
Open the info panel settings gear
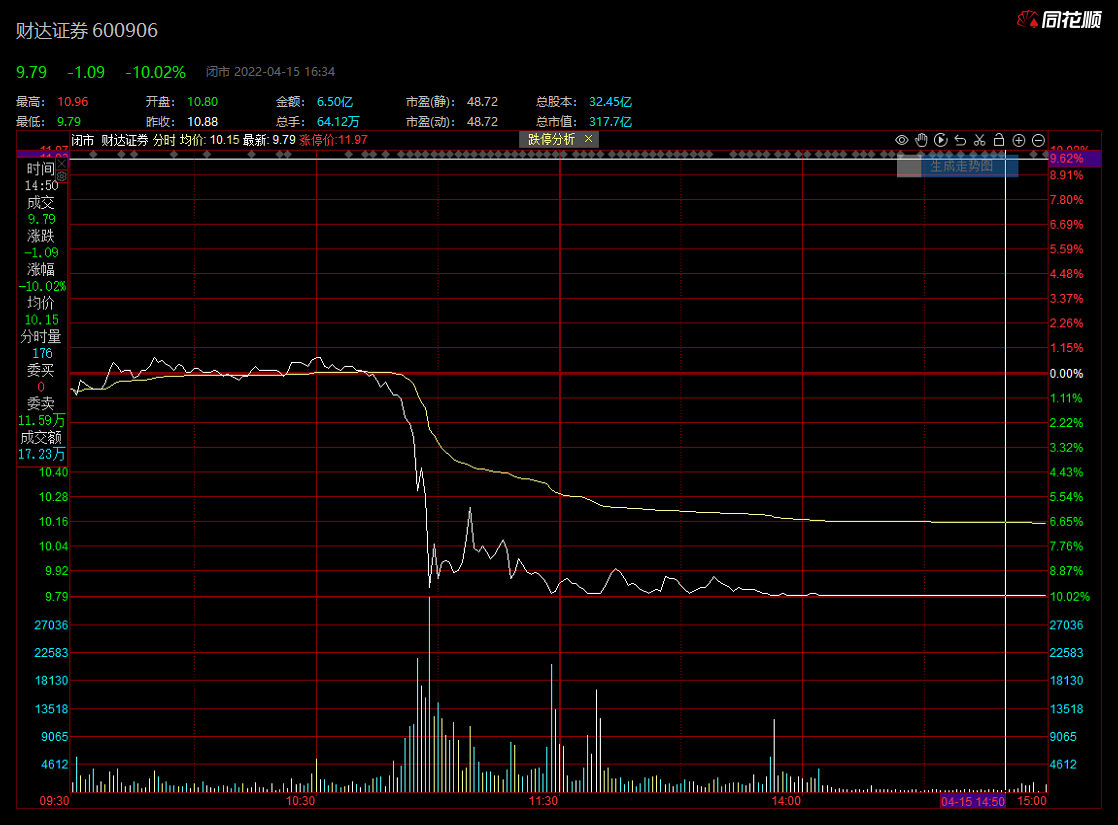click(x=62, y=175)
